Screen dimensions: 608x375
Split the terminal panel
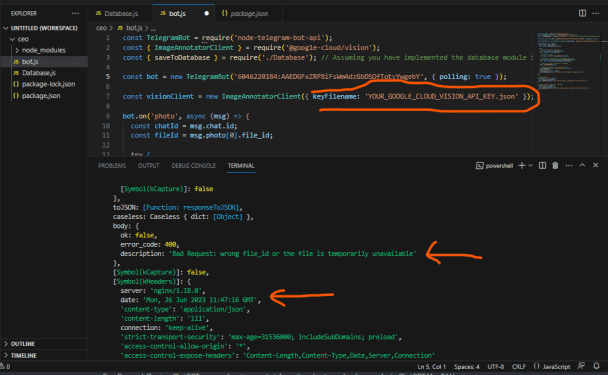pyautogui.click(x=542, y=166)
